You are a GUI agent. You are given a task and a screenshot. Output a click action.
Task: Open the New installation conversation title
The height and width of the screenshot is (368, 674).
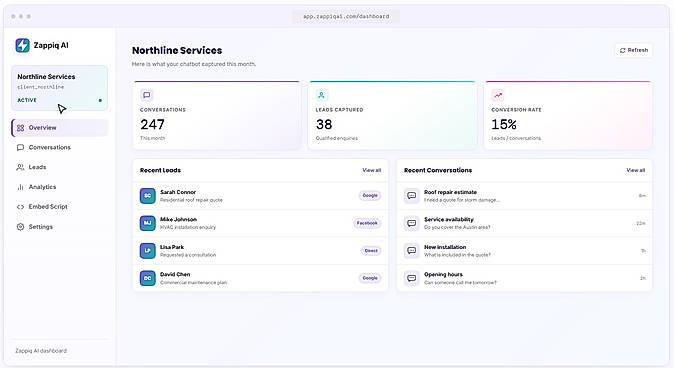445,247
